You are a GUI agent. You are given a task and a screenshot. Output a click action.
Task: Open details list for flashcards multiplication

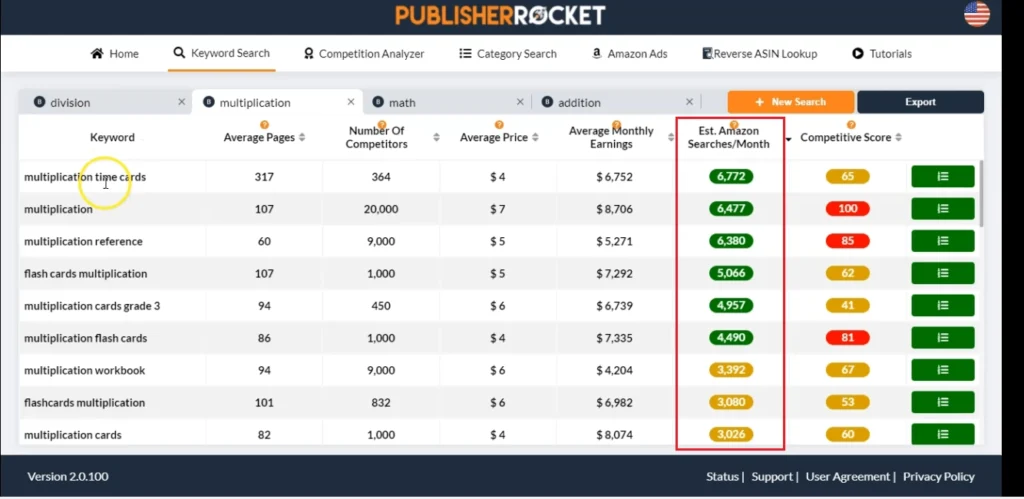942,402
